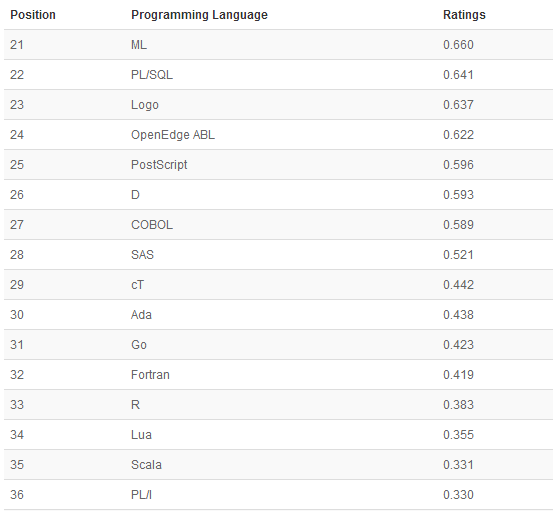The height and width of the screenshot is (511, 555).
Task: Click Fortran in position 32
Action: coord(150,375)
